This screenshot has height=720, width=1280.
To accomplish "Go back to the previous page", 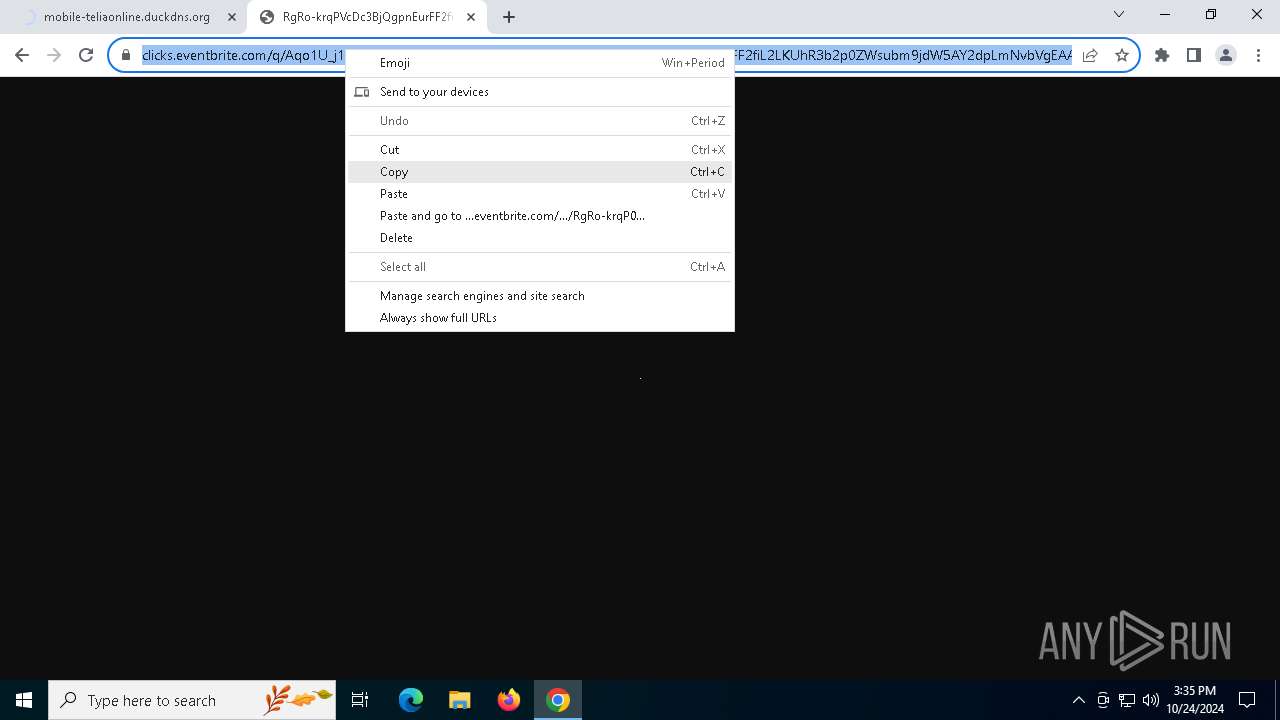I will [x=22, y=55].
